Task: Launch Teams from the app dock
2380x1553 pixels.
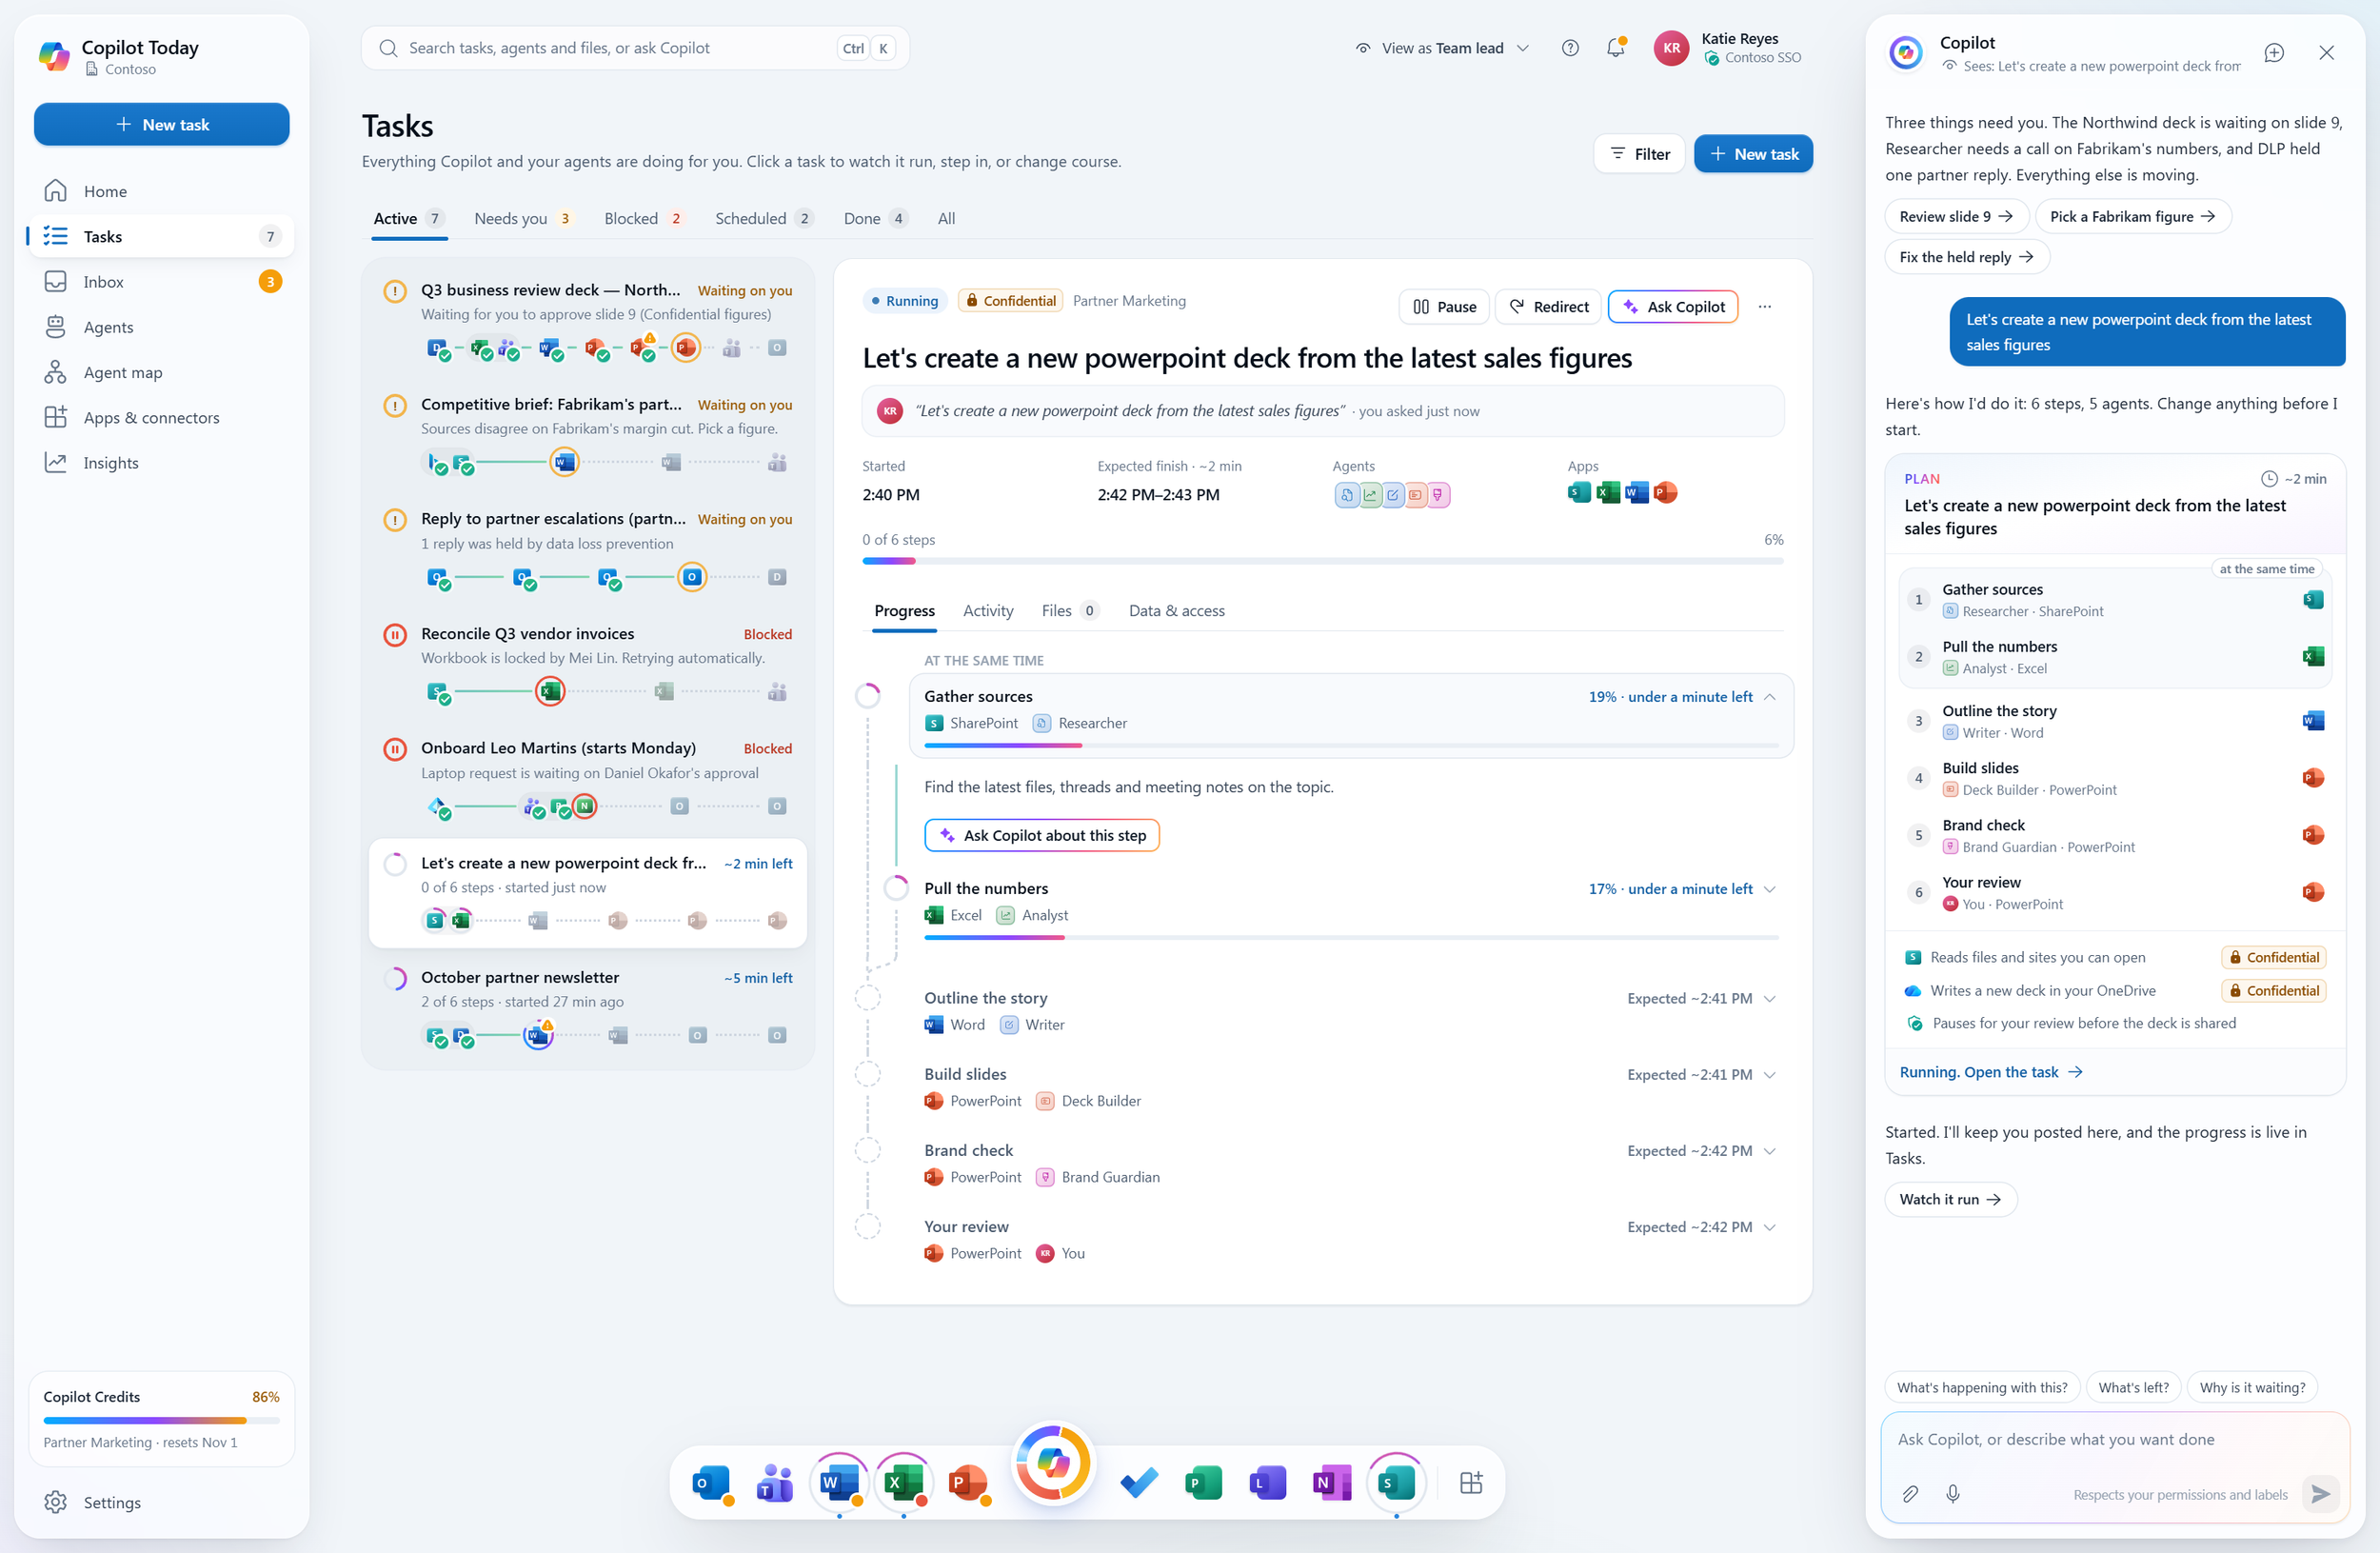Action: 775,1483
